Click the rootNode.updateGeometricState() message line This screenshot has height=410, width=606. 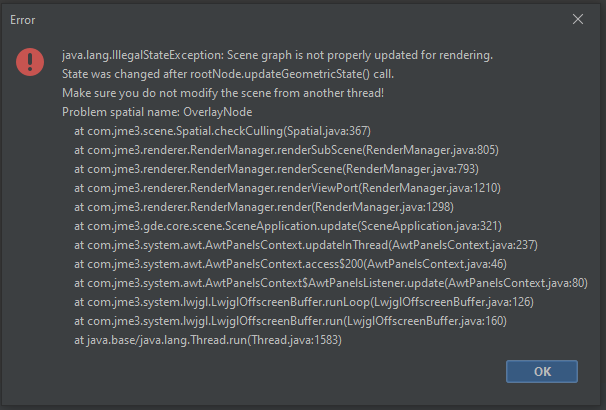[228, 74]
